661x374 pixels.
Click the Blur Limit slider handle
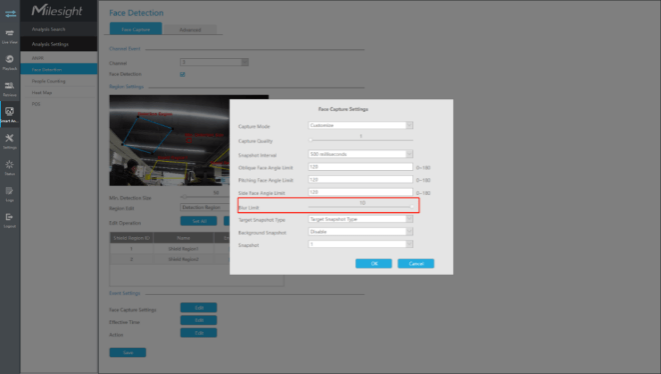click(412, 207)
